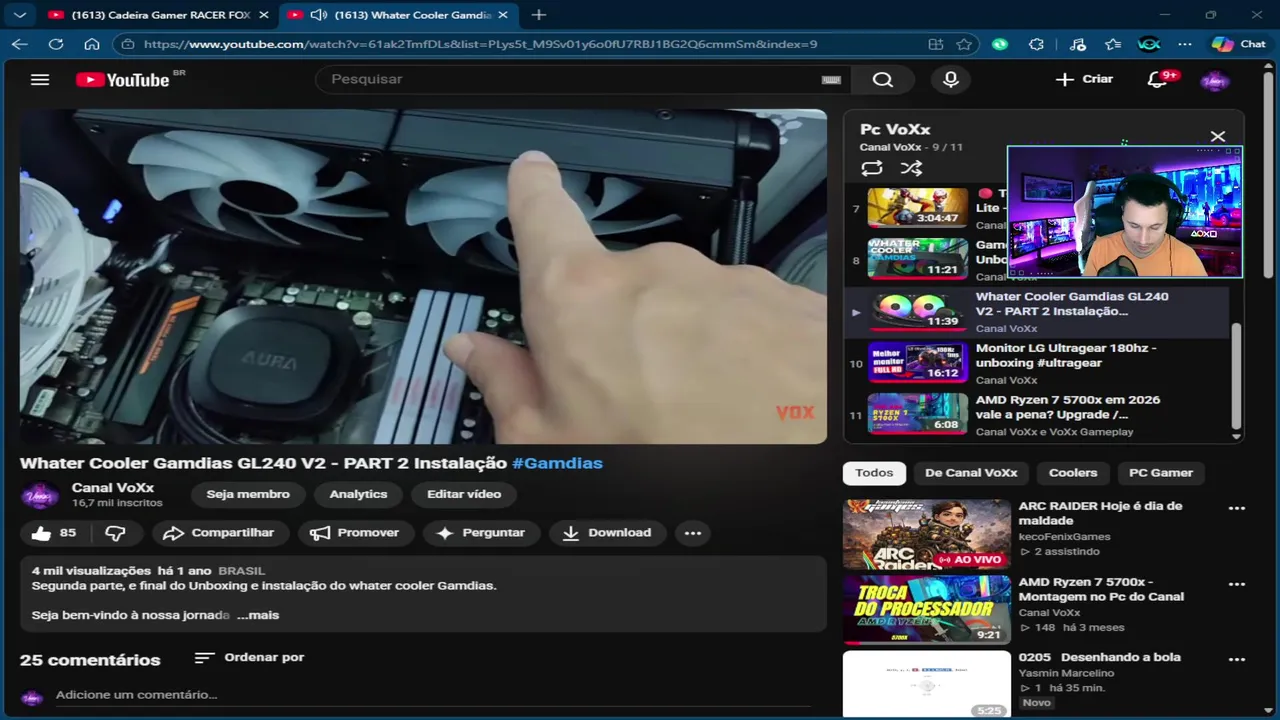
Task: Open the on-screen keyboard in the search box
Action: coord(831,80)
